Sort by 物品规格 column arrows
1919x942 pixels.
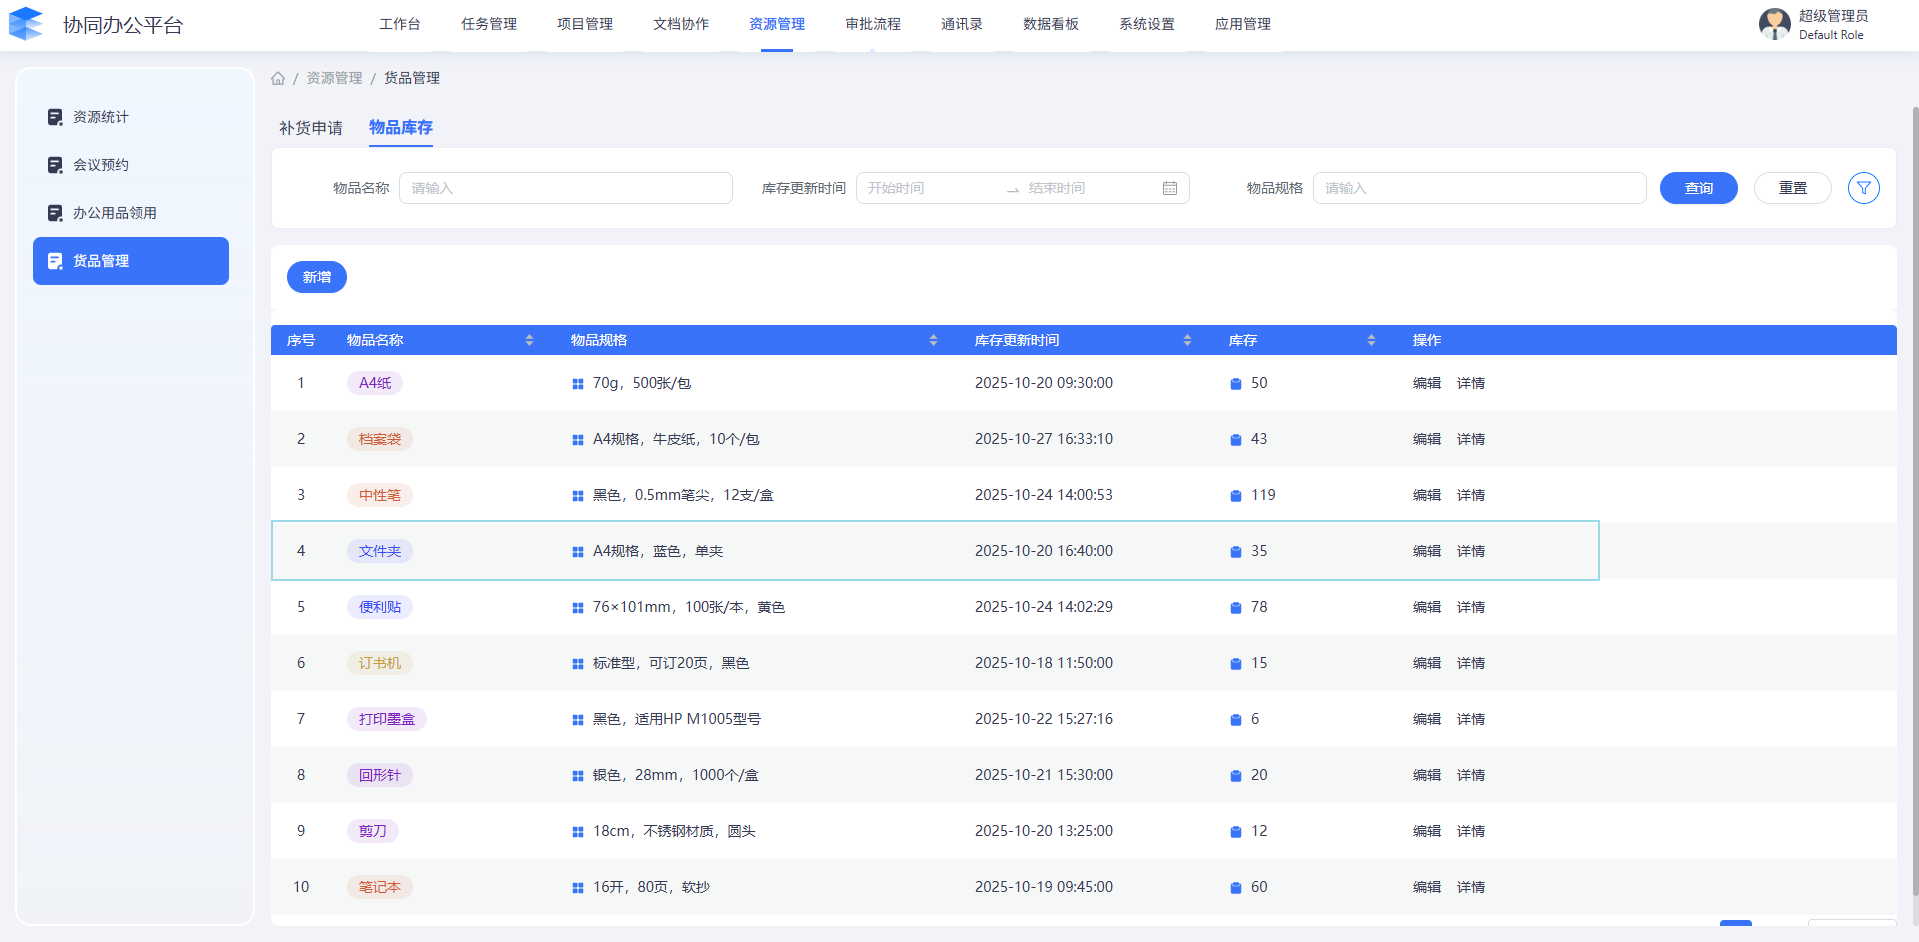coord(933,340)
